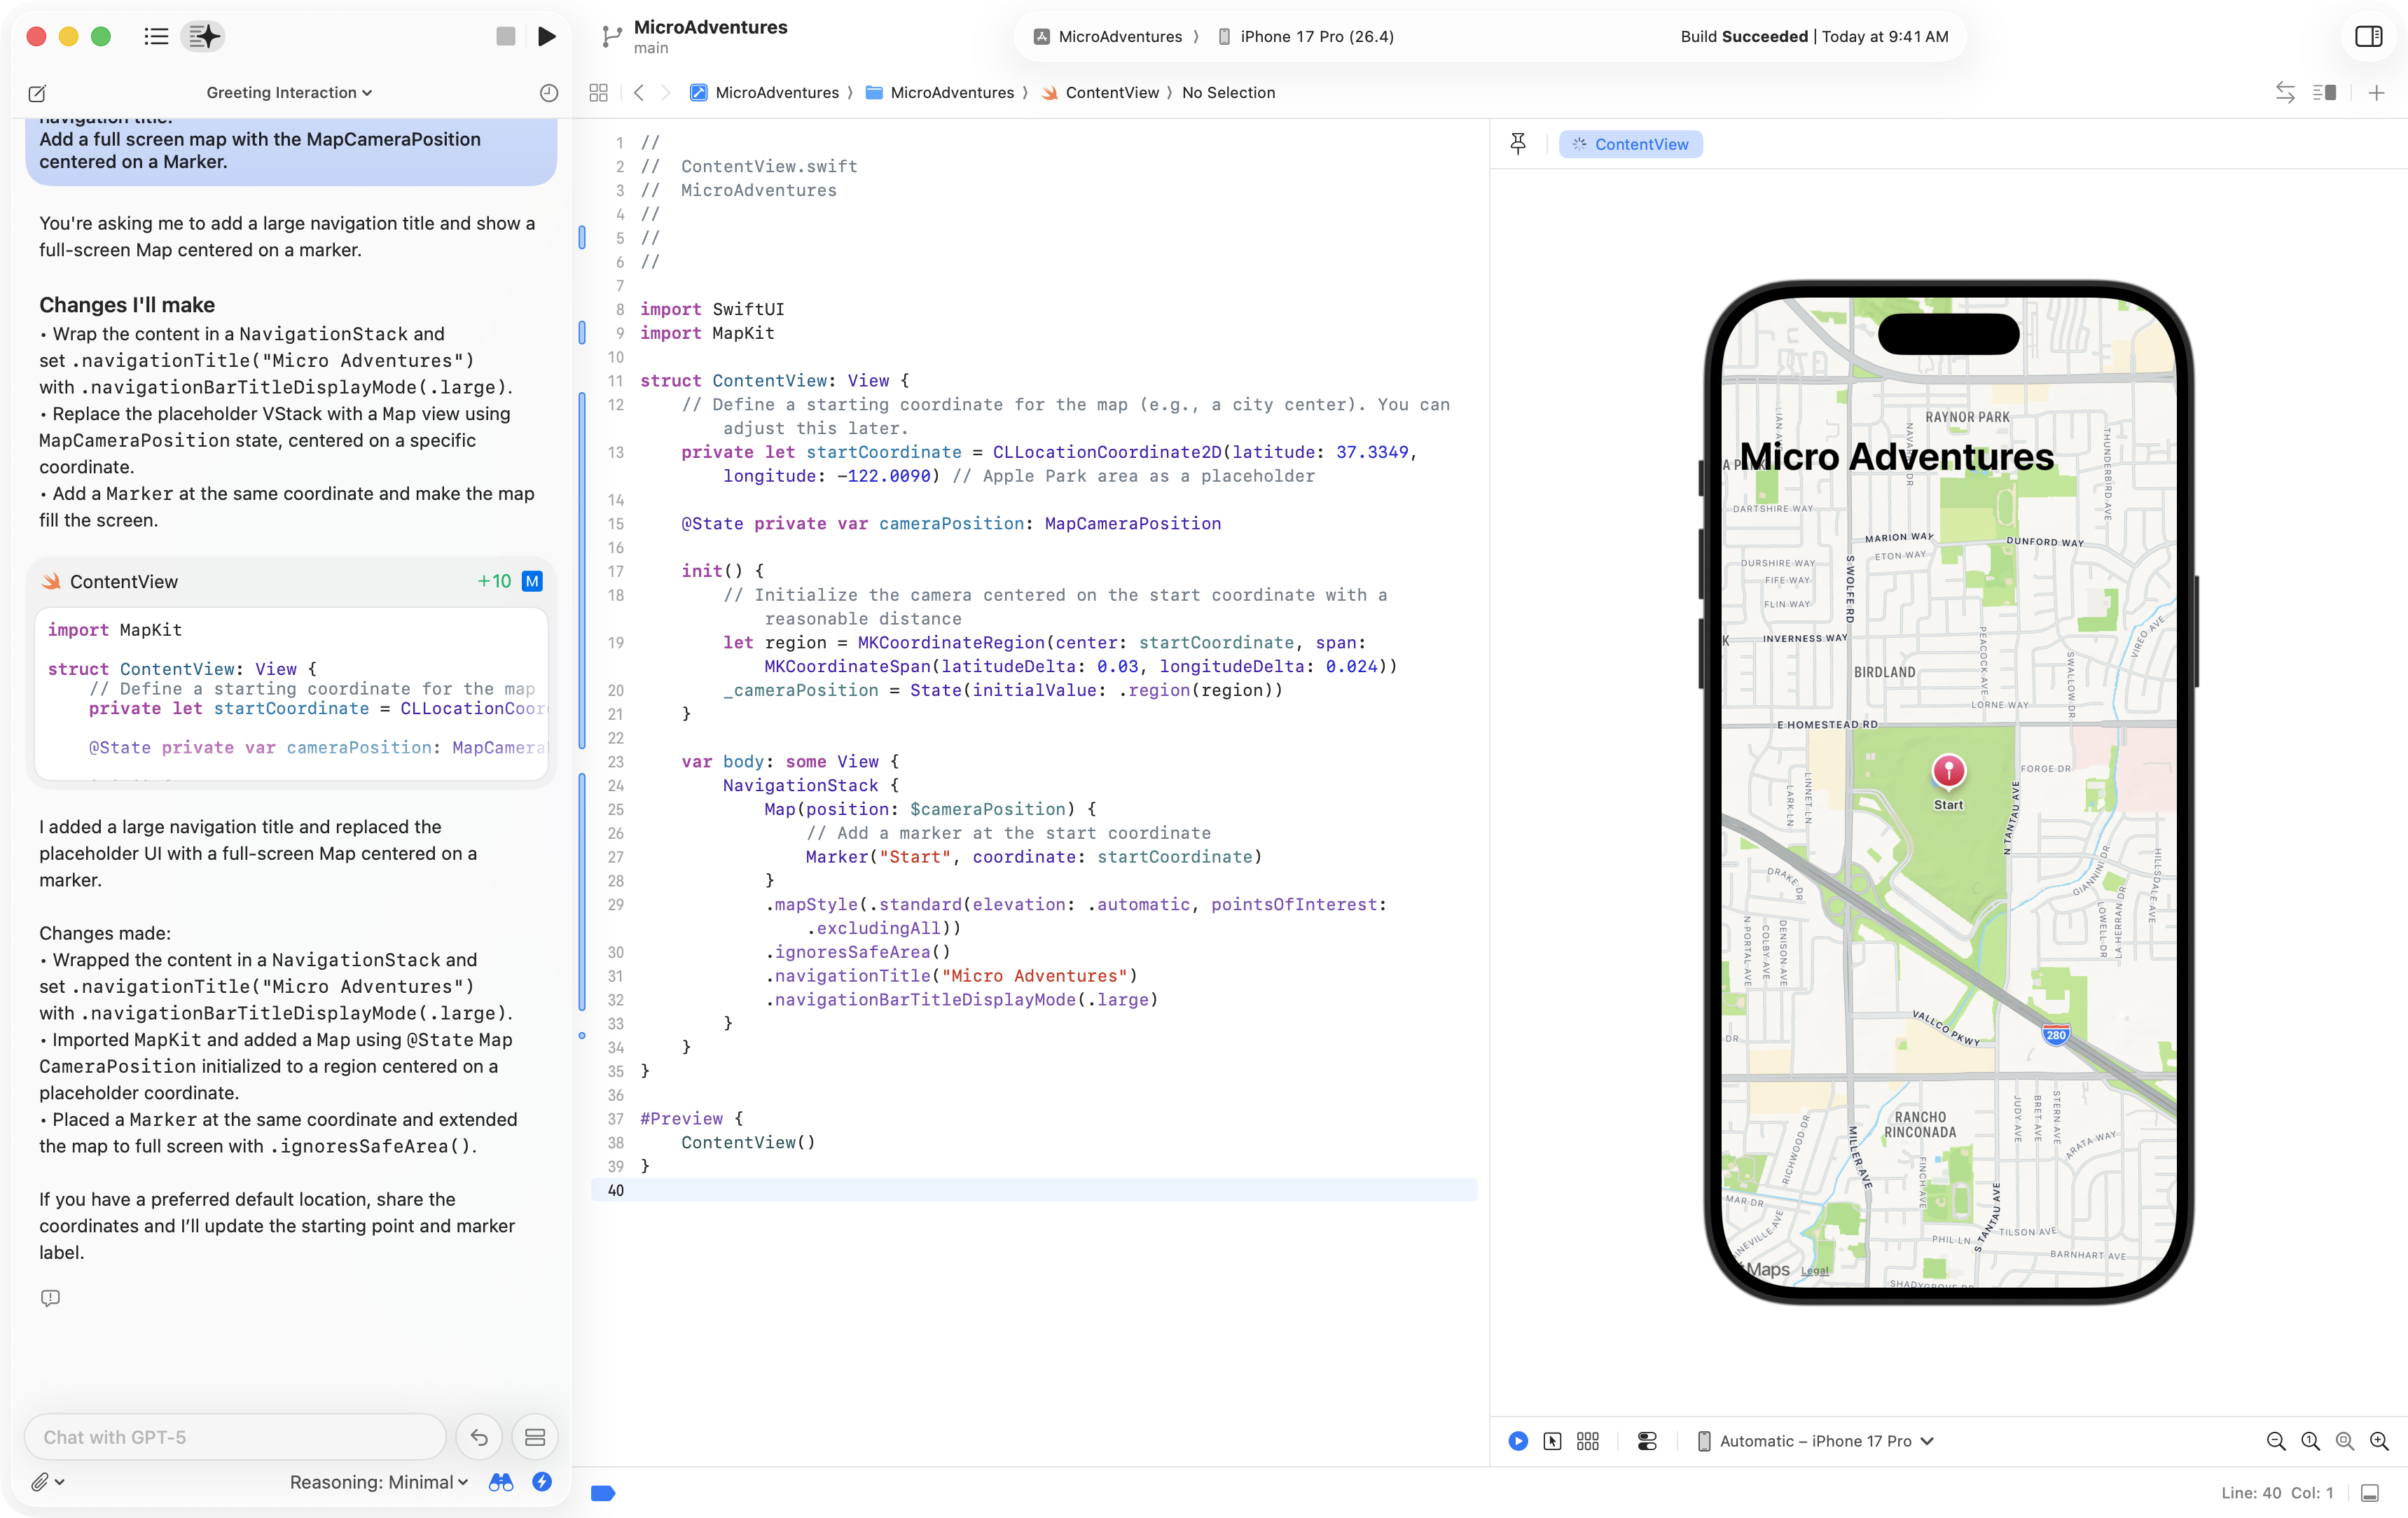Choose the iPhone 17 Pro run destination

[1306, 37]
